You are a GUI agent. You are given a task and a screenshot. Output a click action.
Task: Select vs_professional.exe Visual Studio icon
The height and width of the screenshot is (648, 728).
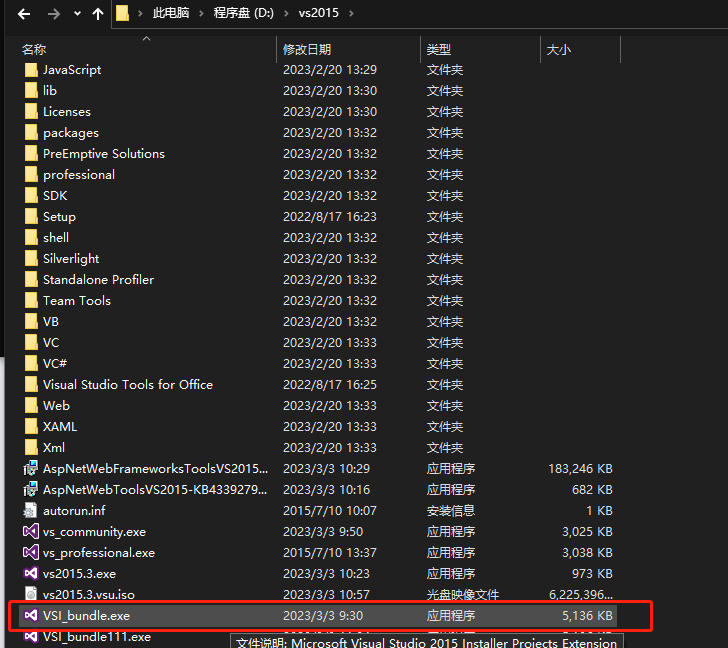[x=31, y=552]
